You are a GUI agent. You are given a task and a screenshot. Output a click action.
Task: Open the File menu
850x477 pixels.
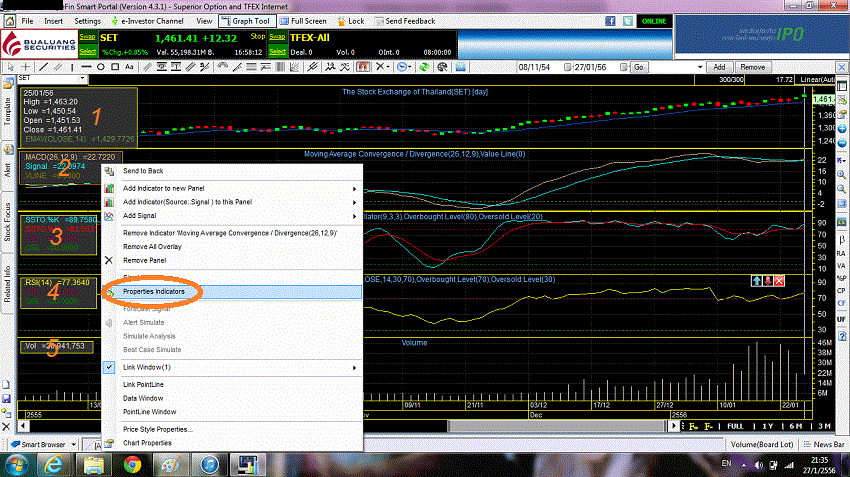point(27,21)
